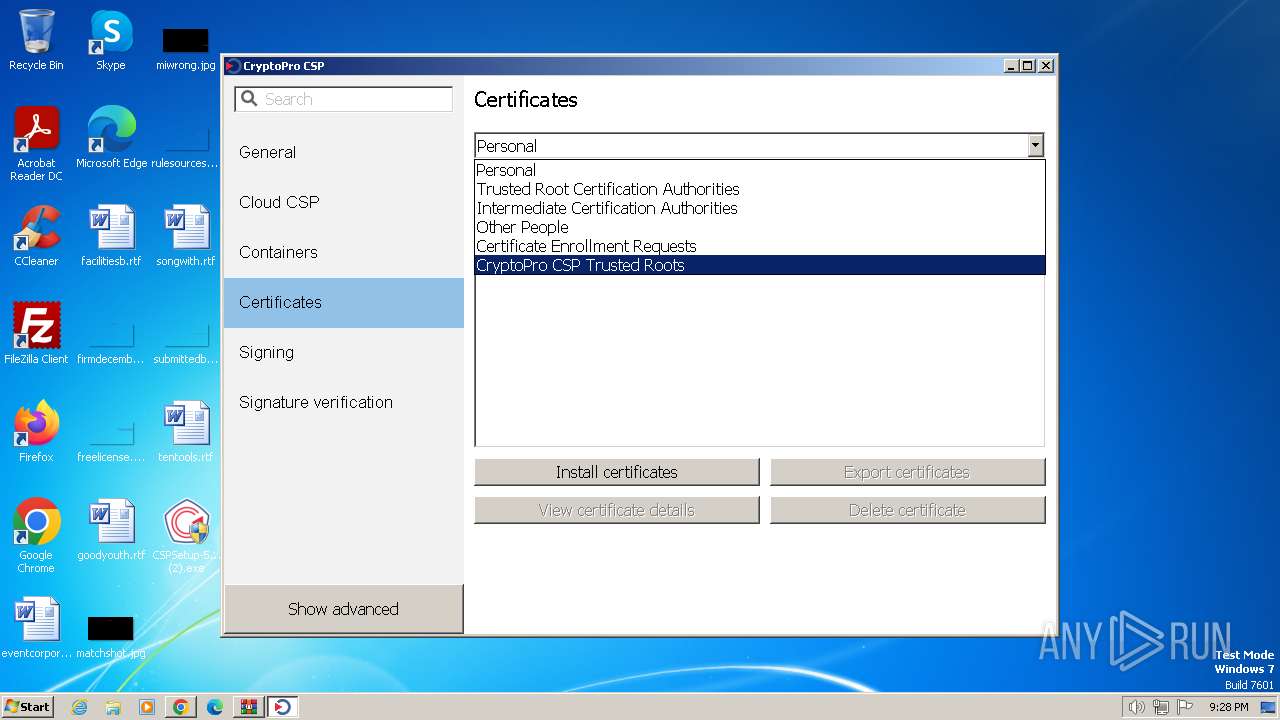Open the WinRAR taskbar icon

[249, 707]
